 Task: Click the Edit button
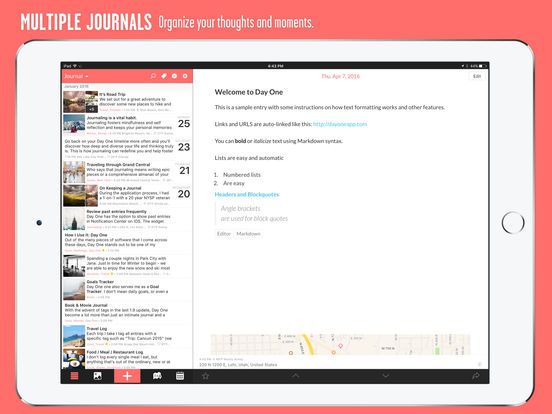coord(477,76)
